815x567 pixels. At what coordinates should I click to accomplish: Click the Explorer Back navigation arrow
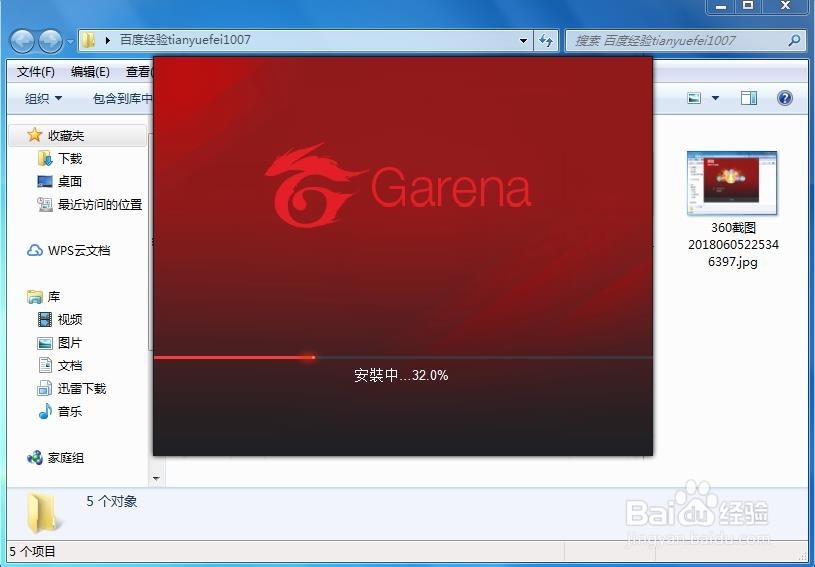[x=22, y=41]
